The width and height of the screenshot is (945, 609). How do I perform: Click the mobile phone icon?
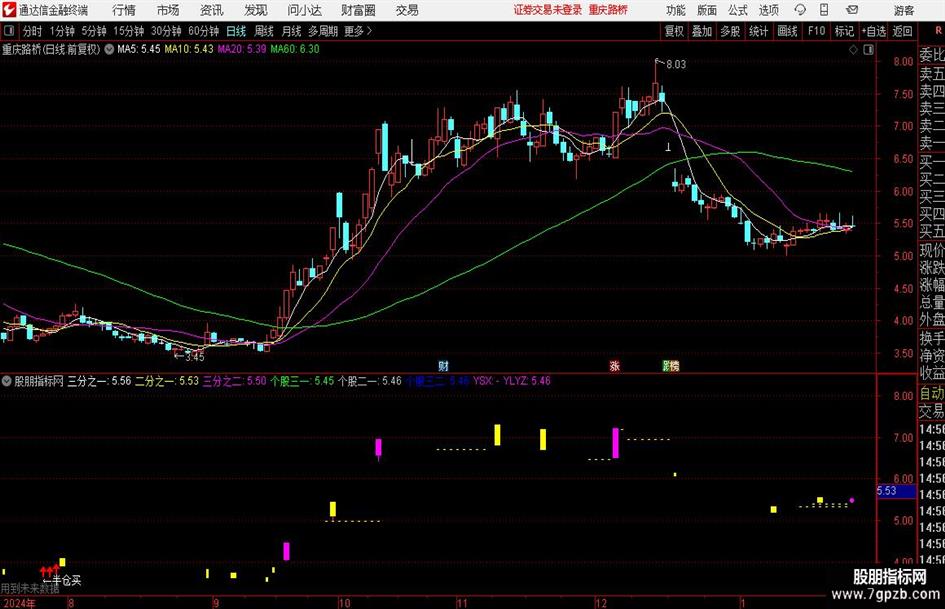pos(824,10)
